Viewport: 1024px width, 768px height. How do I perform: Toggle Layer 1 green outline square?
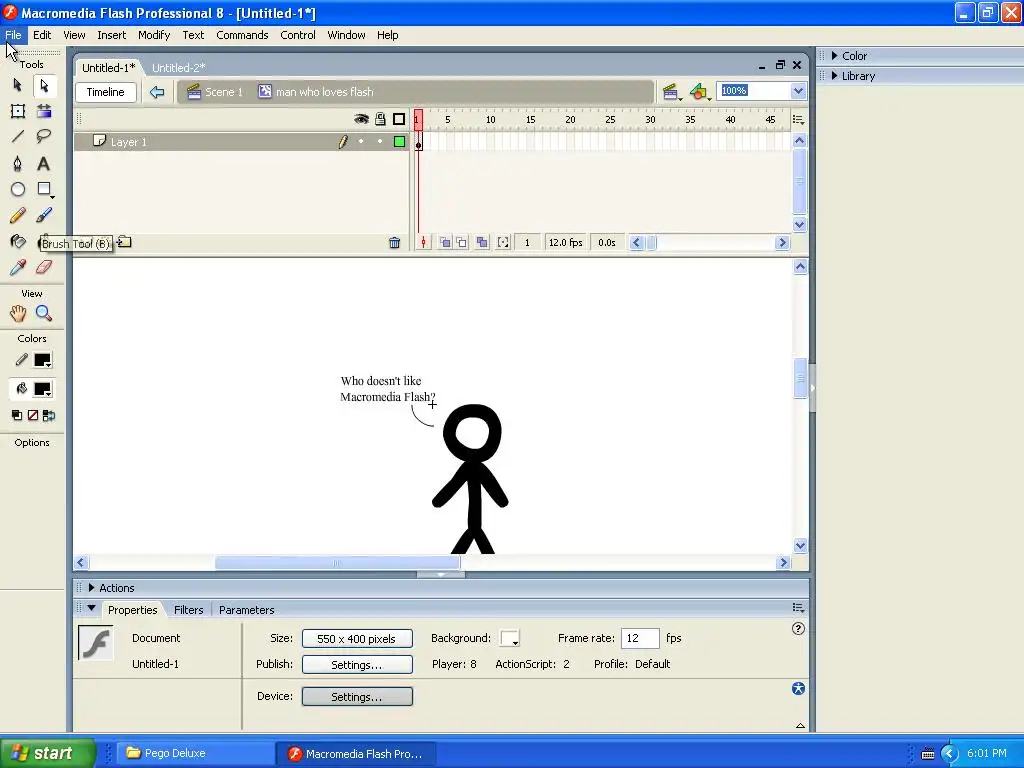pos(399,142)
